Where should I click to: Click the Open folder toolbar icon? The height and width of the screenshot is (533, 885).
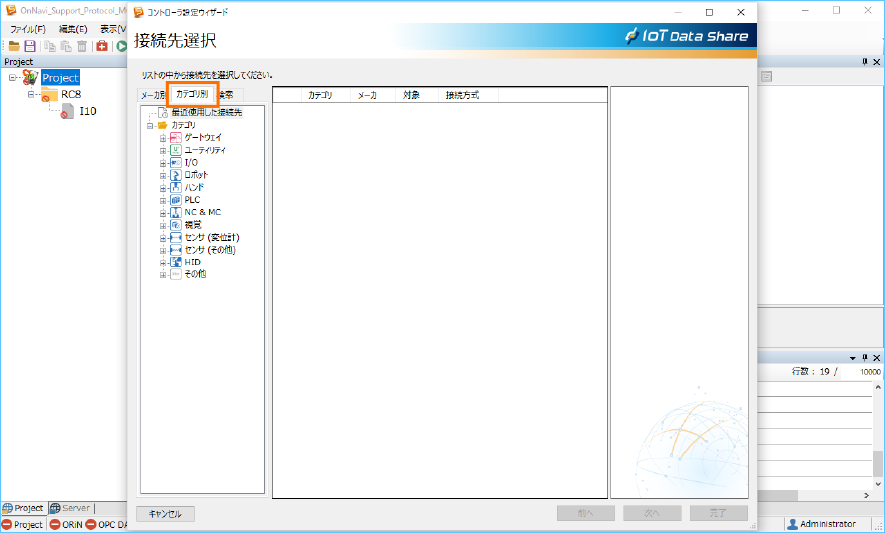click(x=14, y=47)
